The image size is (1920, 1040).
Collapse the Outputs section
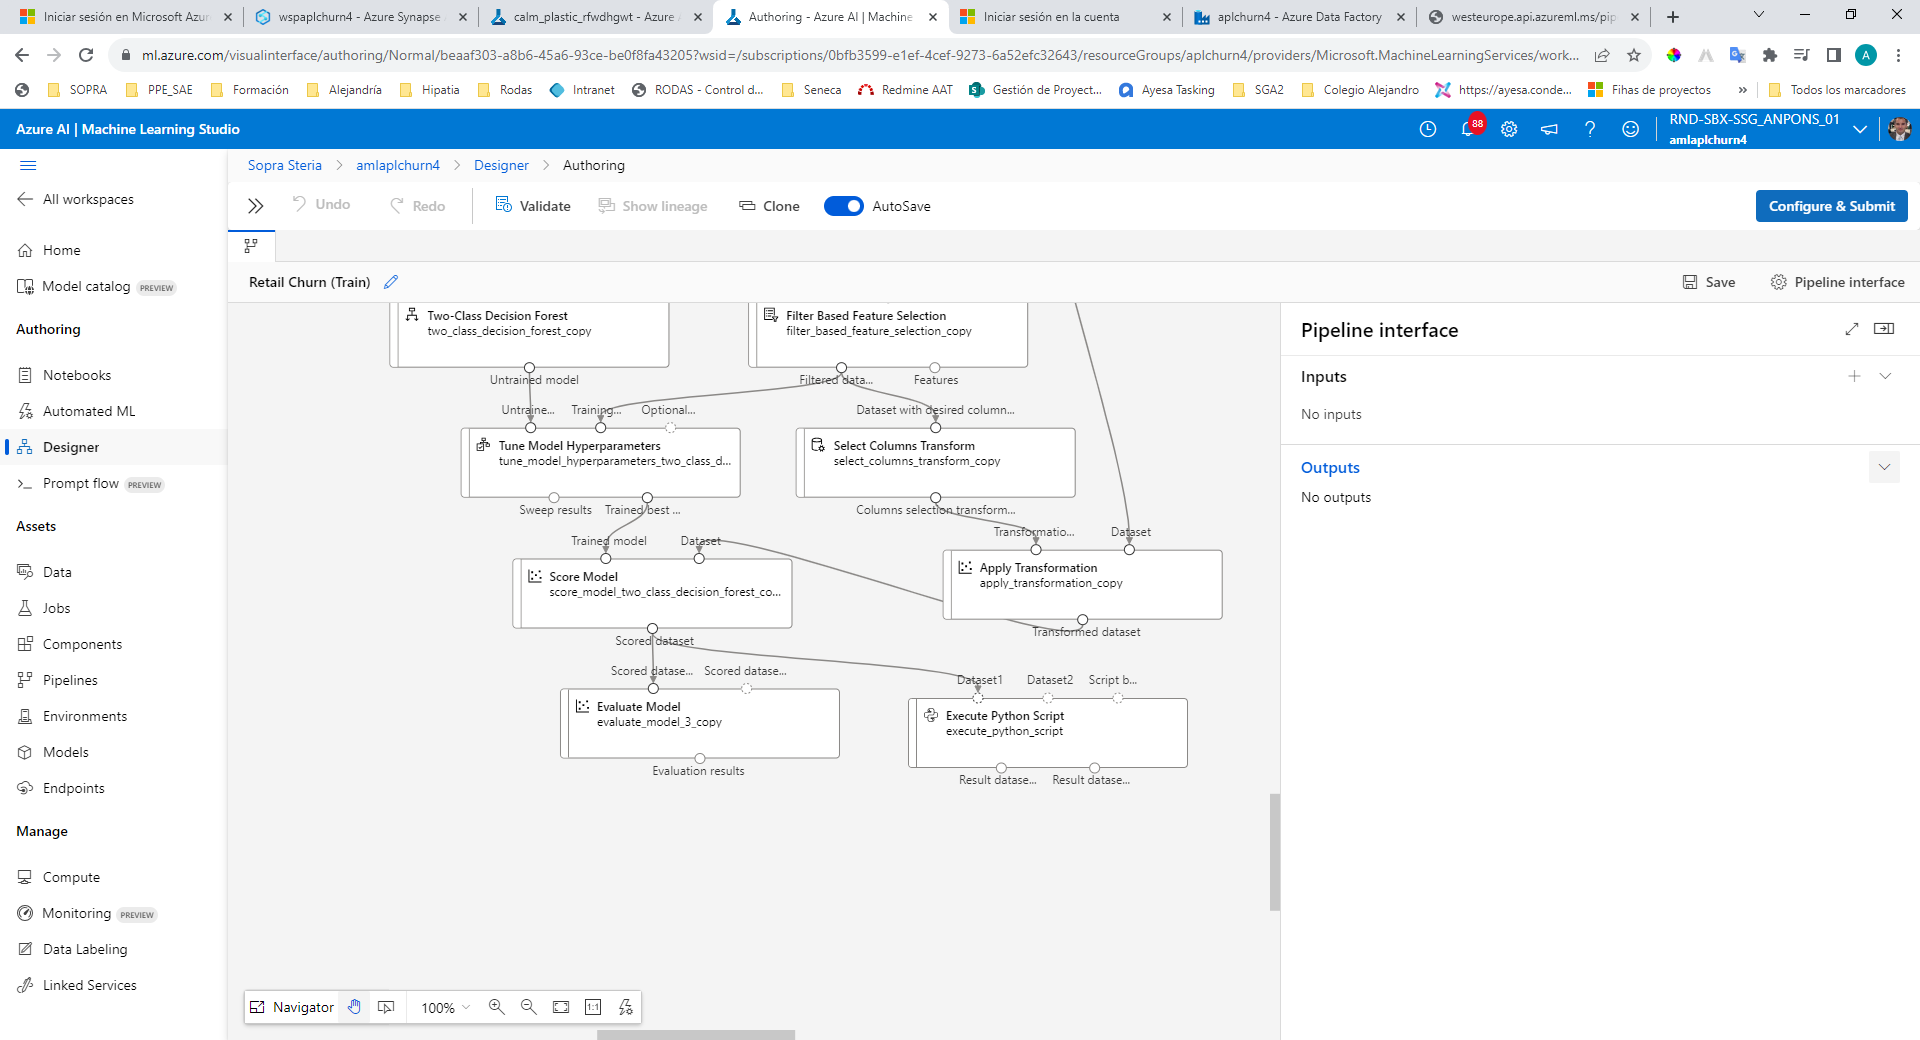pyautogui.click(x=1884, y=467)
